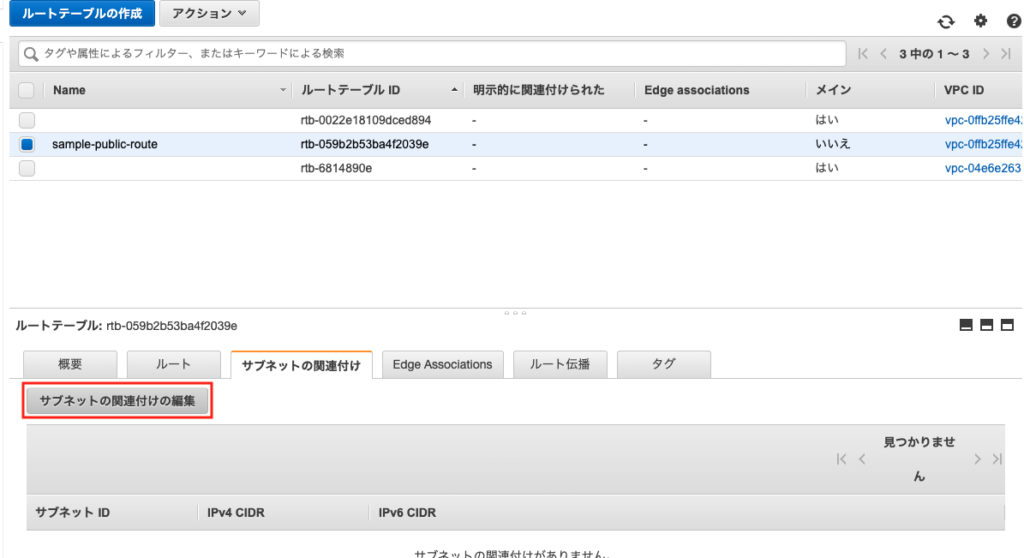Uncheck the sample-public-route row checkbox
1024x558 pixels.
(27, 144)
